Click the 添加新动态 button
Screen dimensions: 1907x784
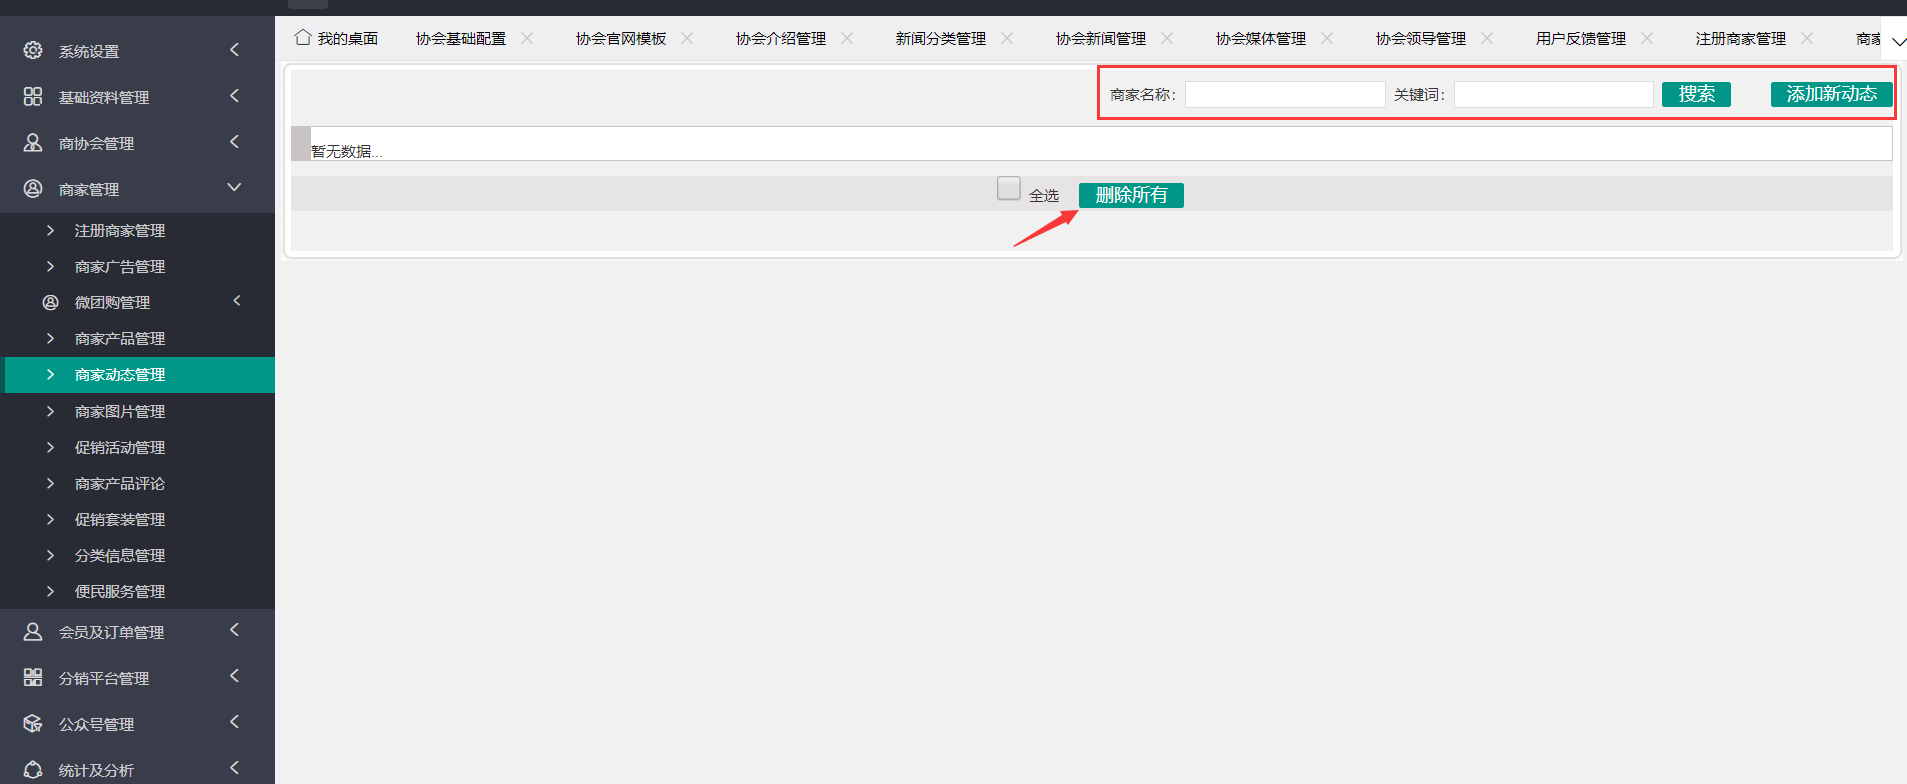(x=1831, y=94)
